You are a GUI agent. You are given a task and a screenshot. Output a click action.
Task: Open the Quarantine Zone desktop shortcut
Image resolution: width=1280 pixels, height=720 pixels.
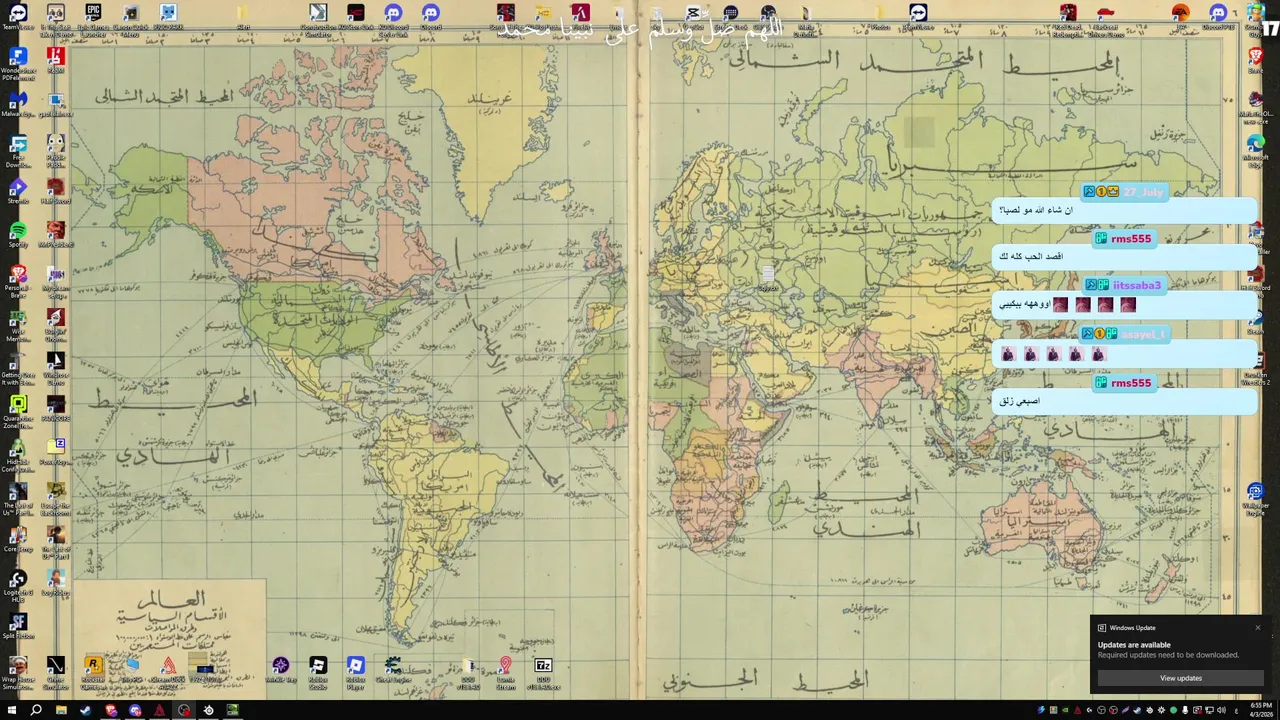(17, 411)
